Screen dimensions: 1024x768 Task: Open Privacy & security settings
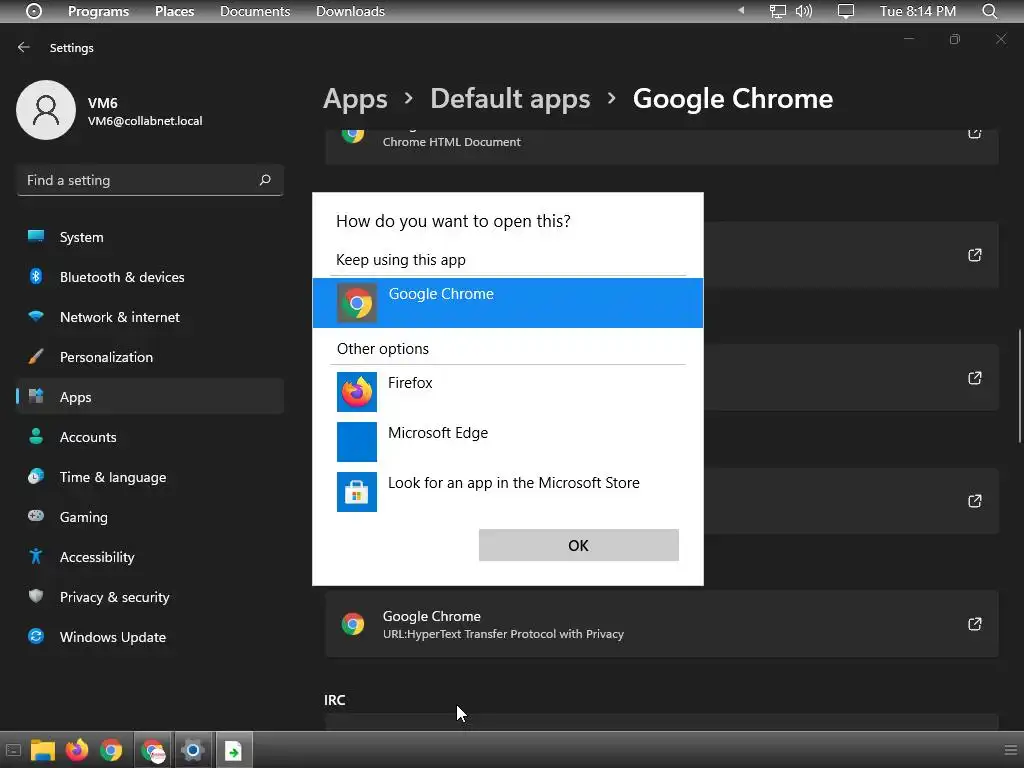(x=150, y=597)
